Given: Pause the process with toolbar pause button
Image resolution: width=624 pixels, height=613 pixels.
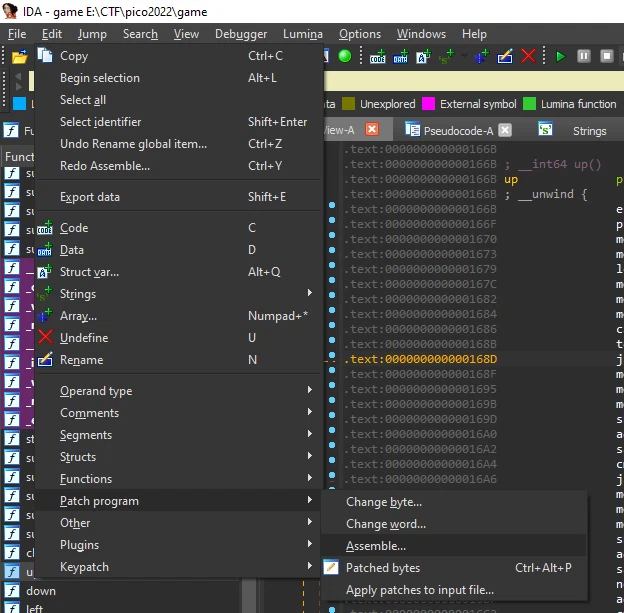Looking at the screenshot, I should point(583,56).
